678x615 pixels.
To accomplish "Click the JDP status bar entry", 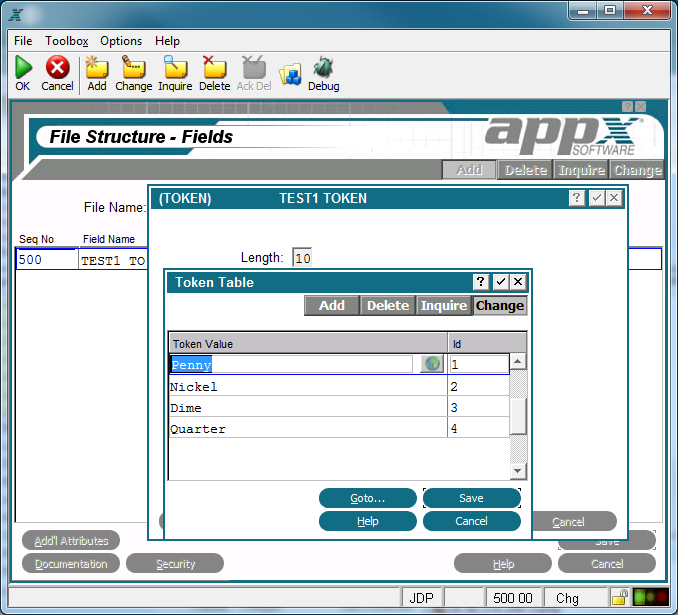I will 422,598.
